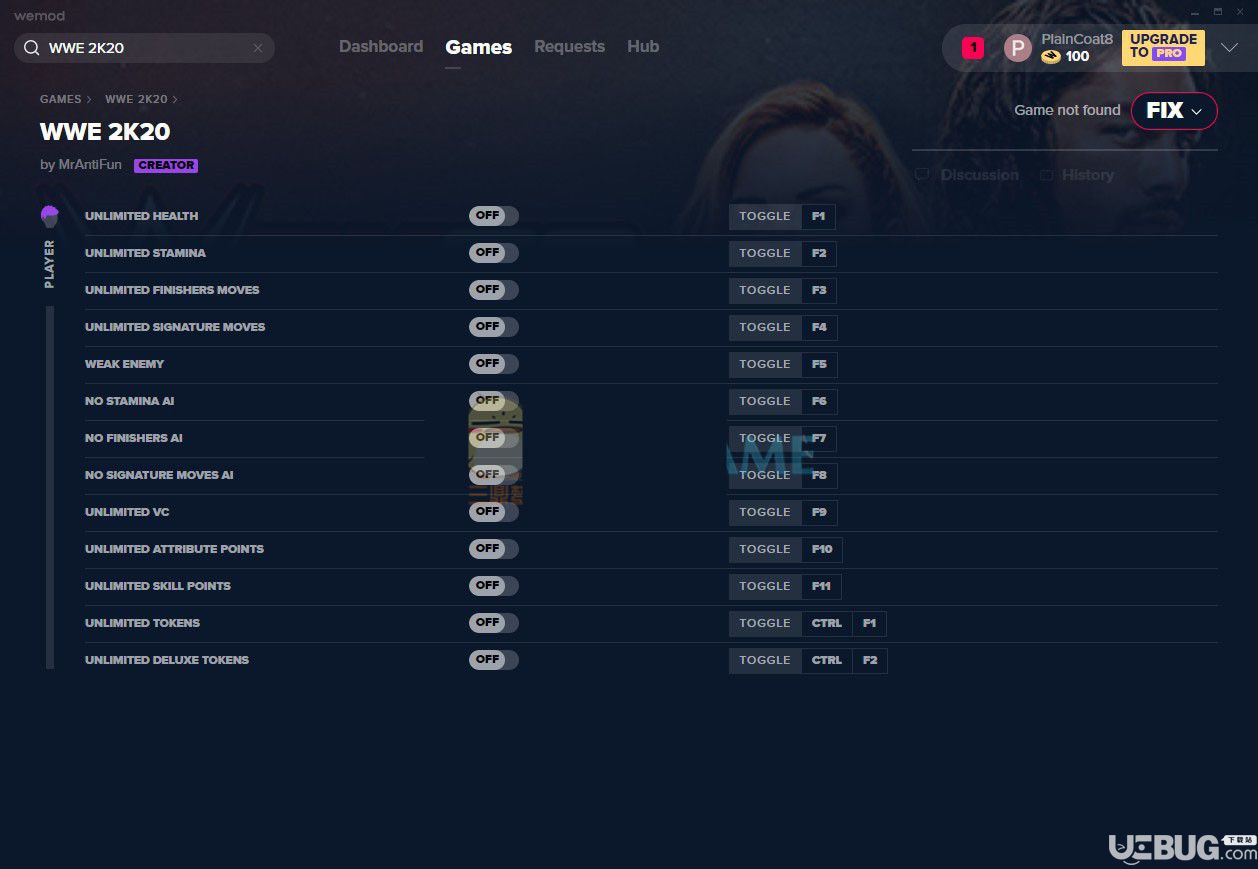Click the "UNLIMITED DELUXE TOKENS" cheat name

(167, 660)
